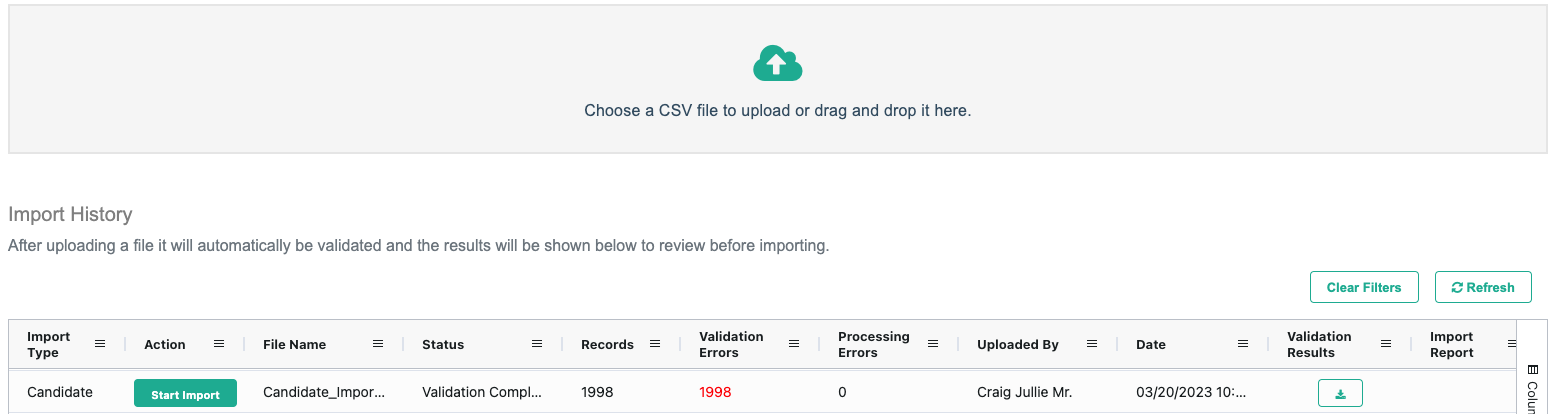Refresh the import history list

point(1483,287)
